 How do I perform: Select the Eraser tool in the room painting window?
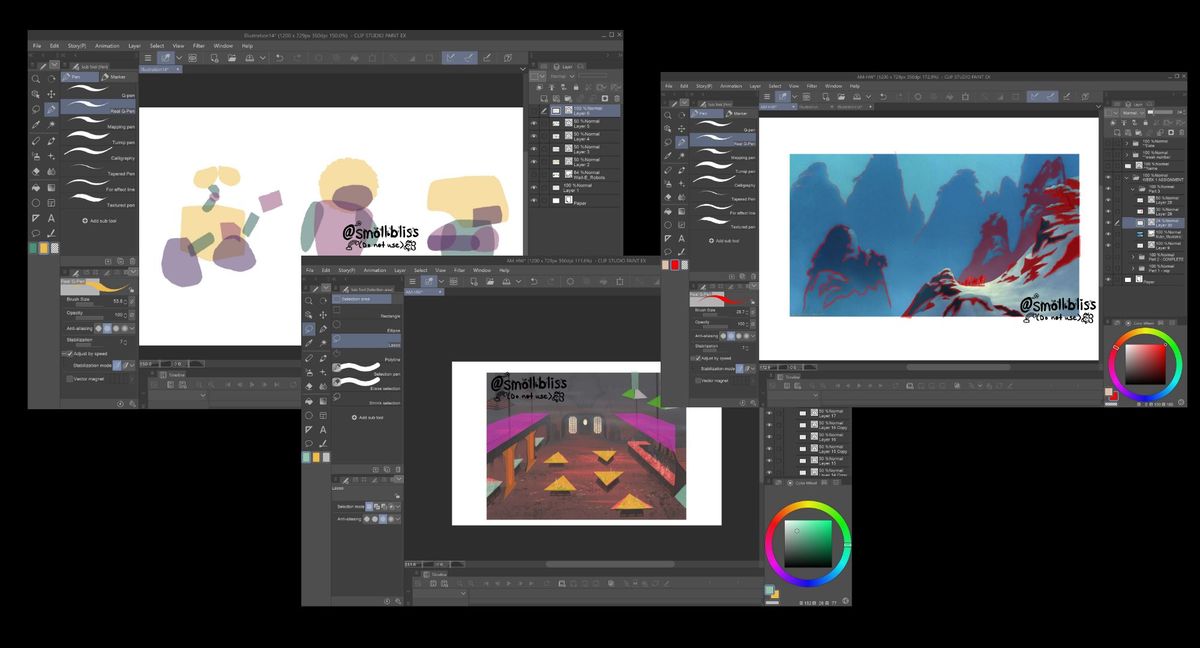pos(310,386)
